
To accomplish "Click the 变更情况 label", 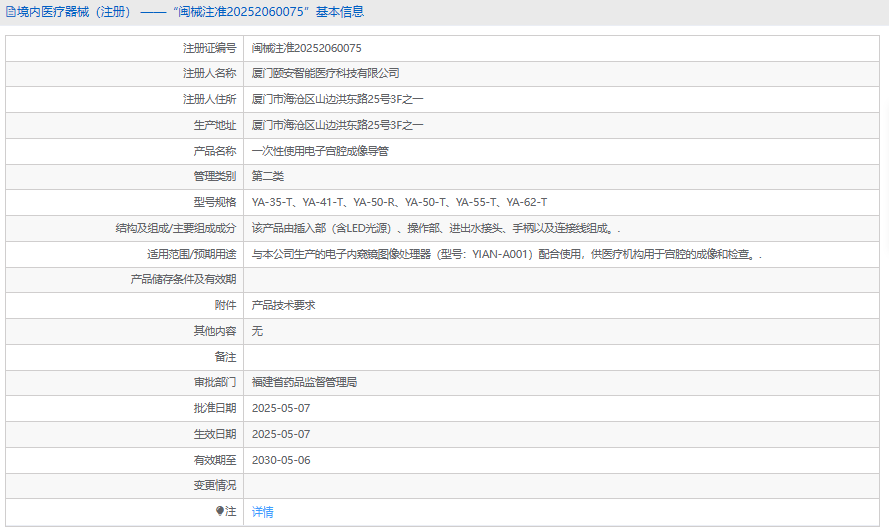I will pos(215,485).
